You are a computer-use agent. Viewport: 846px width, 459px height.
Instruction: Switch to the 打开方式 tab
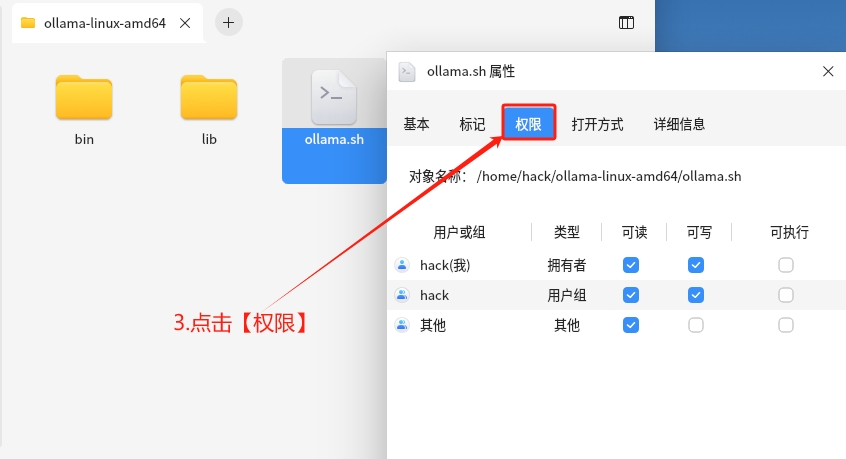point(597,125)
